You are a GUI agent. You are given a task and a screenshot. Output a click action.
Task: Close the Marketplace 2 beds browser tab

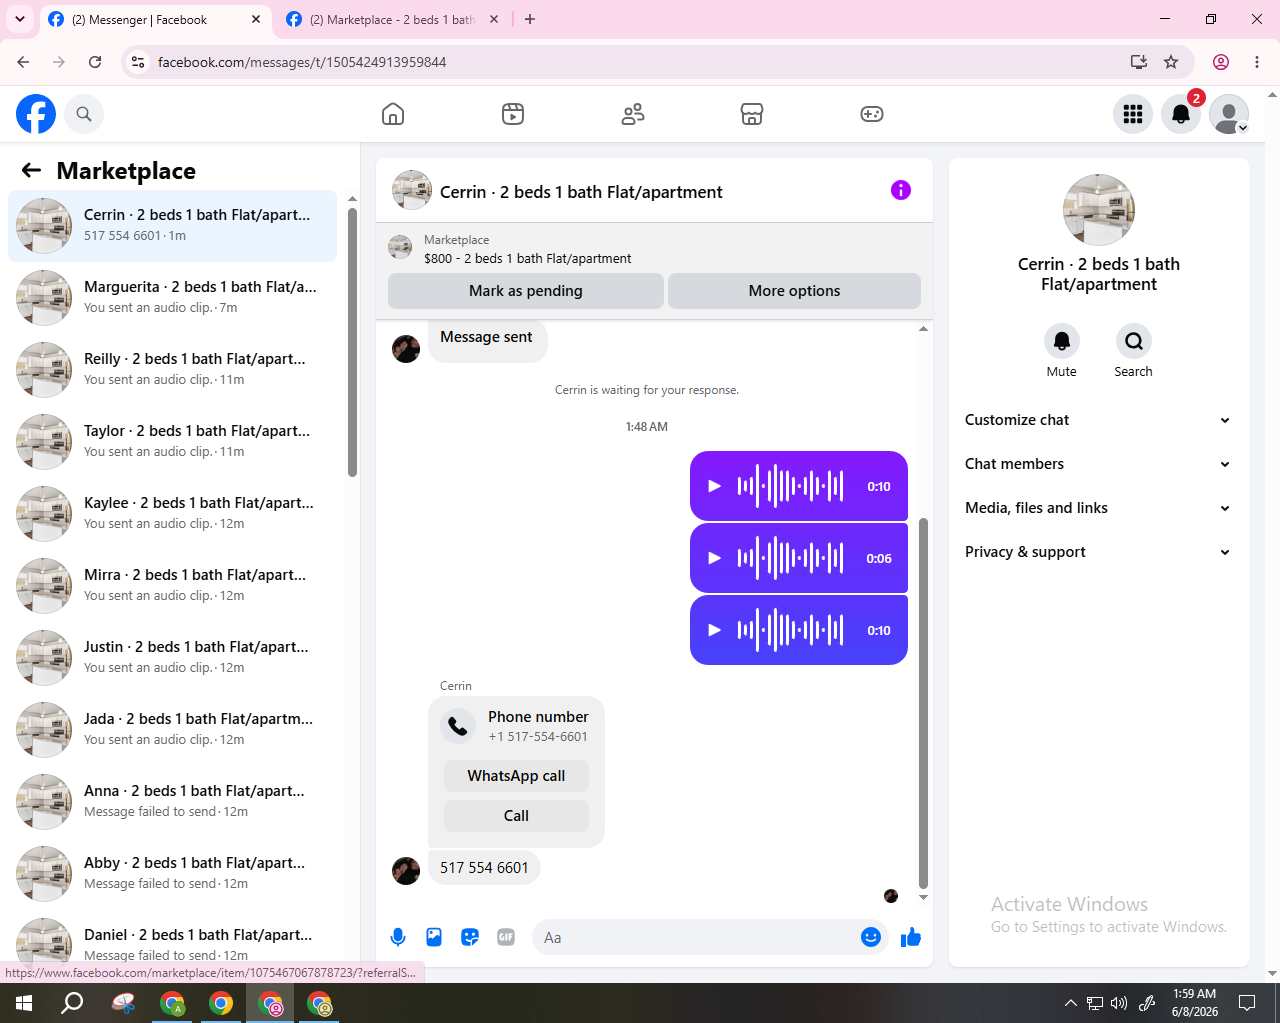494,19
